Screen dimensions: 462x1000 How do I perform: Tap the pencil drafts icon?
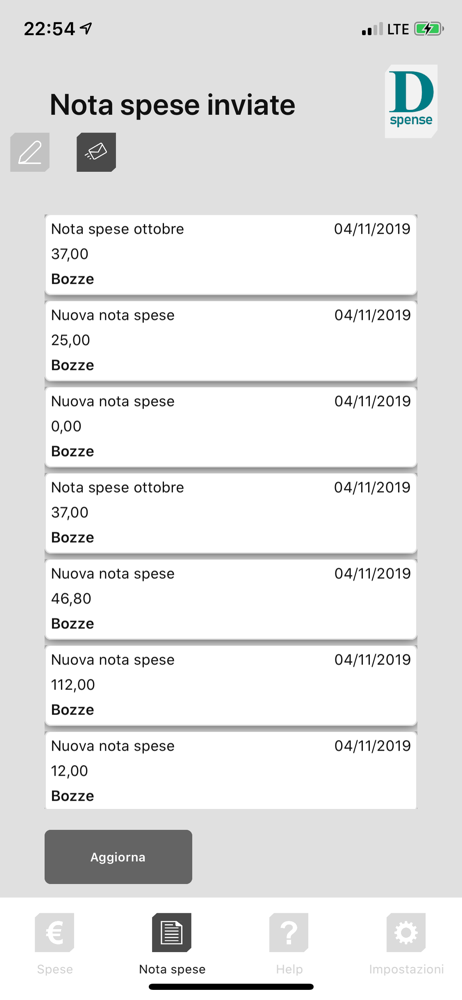pyautogui.click(x=29, y=152)
